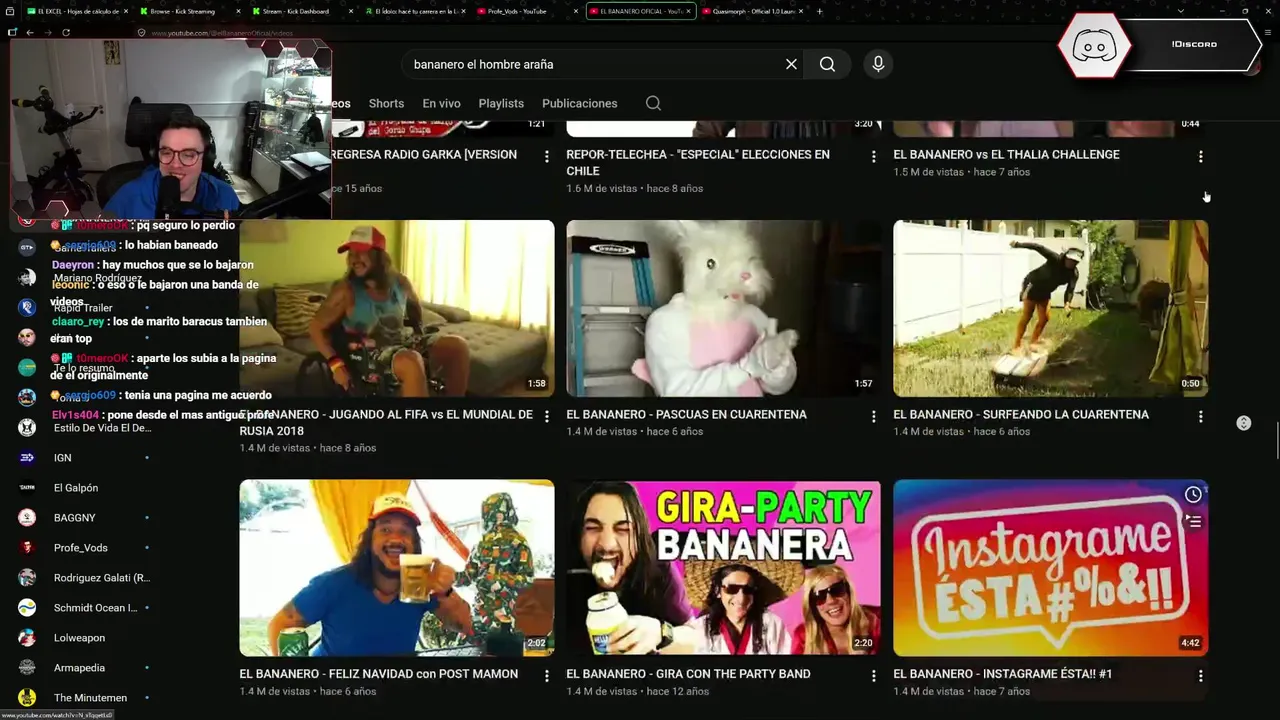
Task: Switch to the En vivo tab
Action: click(441, 103)
